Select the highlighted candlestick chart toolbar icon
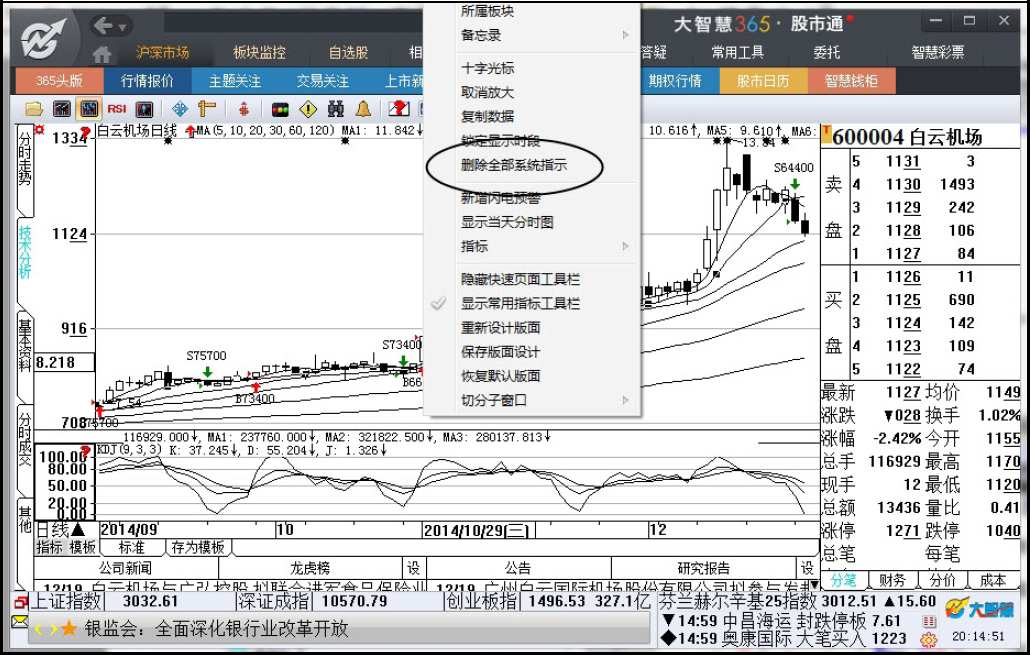This screenshot has width=1030, height=655. (x=89, y=108)
